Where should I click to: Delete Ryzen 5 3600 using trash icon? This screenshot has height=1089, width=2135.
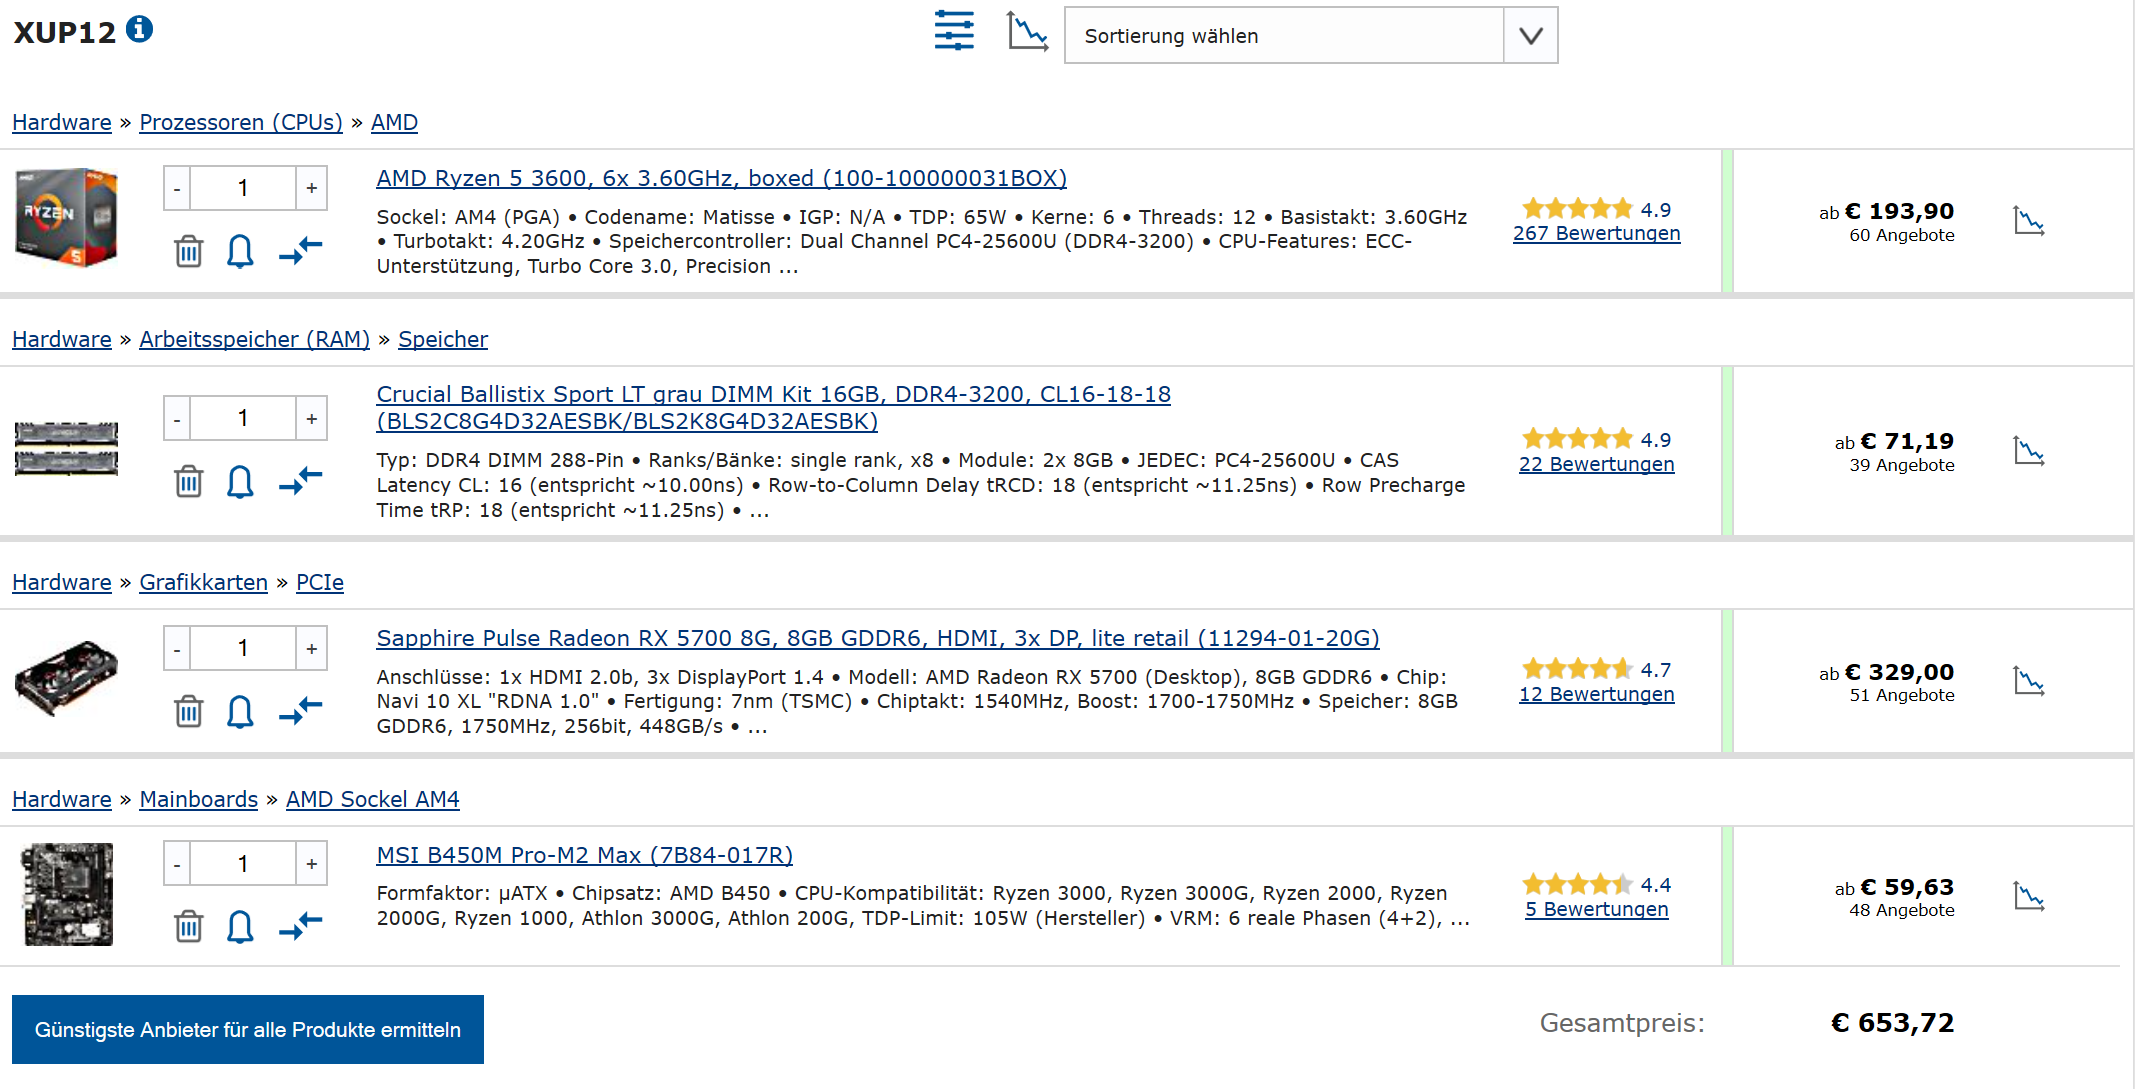pyautogui.click(x=188, y=250)
